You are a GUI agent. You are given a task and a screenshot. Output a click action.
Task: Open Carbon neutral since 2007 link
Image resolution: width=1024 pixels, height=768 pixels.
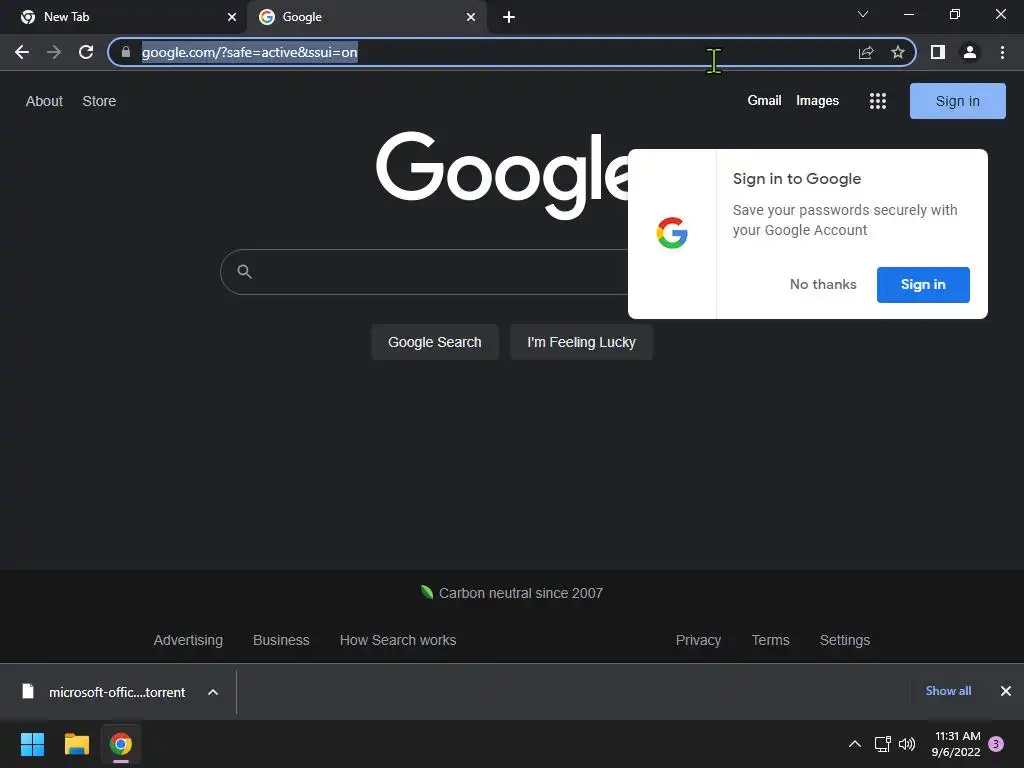point(520,593)
